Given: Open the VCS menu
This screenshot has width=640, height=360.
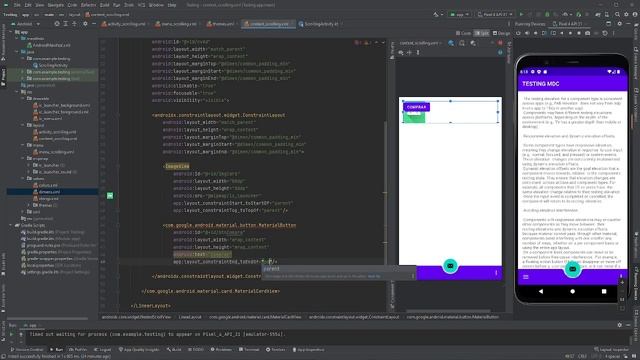Looking at the screenshot, I should pyautogui.click(x=141, y=5).
